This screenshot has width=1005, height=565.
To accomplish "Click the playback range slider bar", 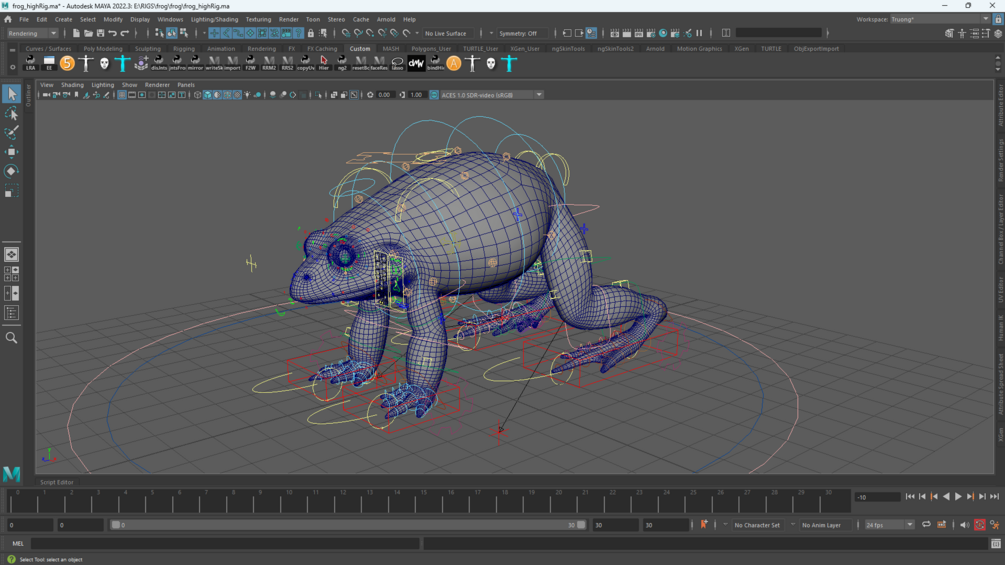I will click(x=345, y=525).
